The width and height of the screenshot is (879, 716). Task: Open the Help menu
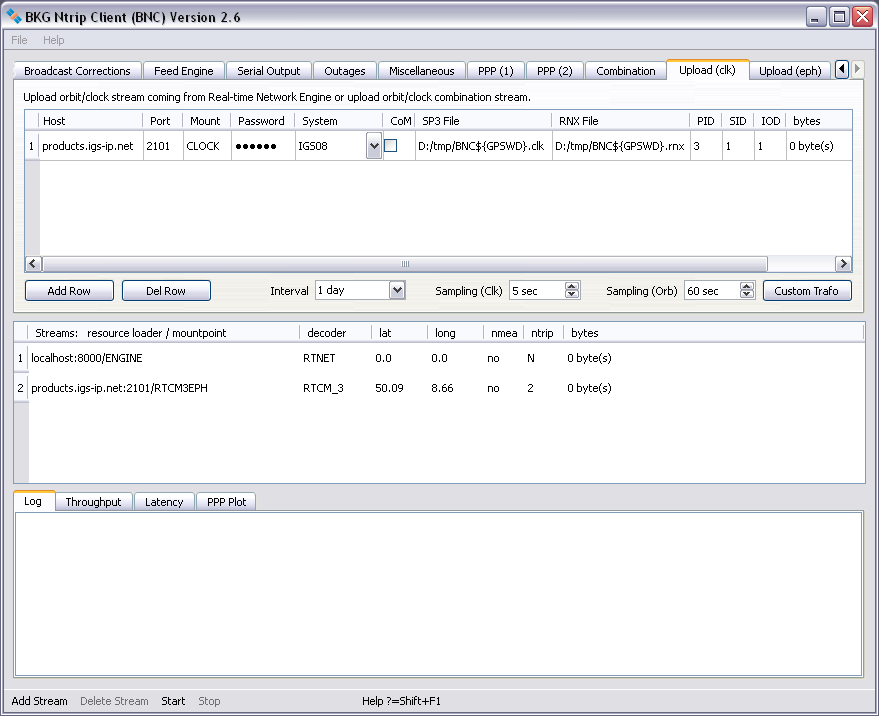54,40
